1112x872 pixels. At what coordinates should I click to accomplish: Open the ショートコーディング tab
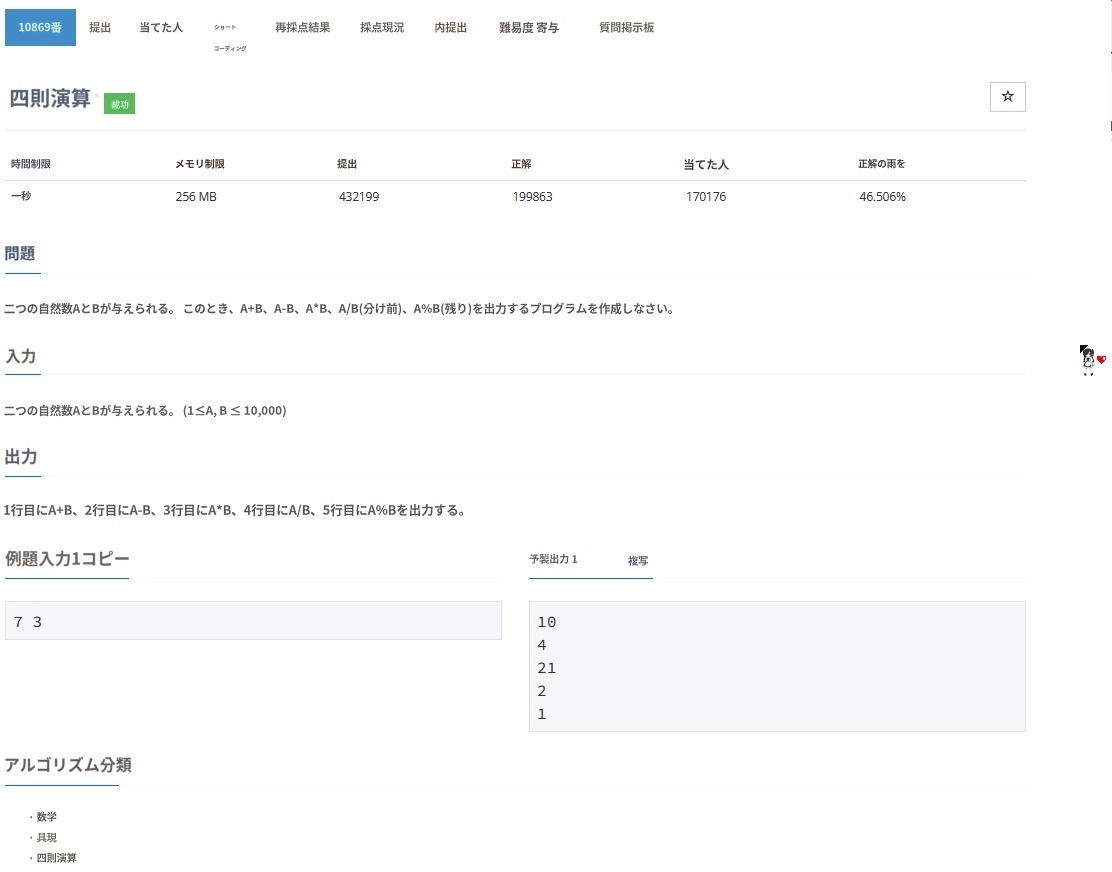(229, 37)
